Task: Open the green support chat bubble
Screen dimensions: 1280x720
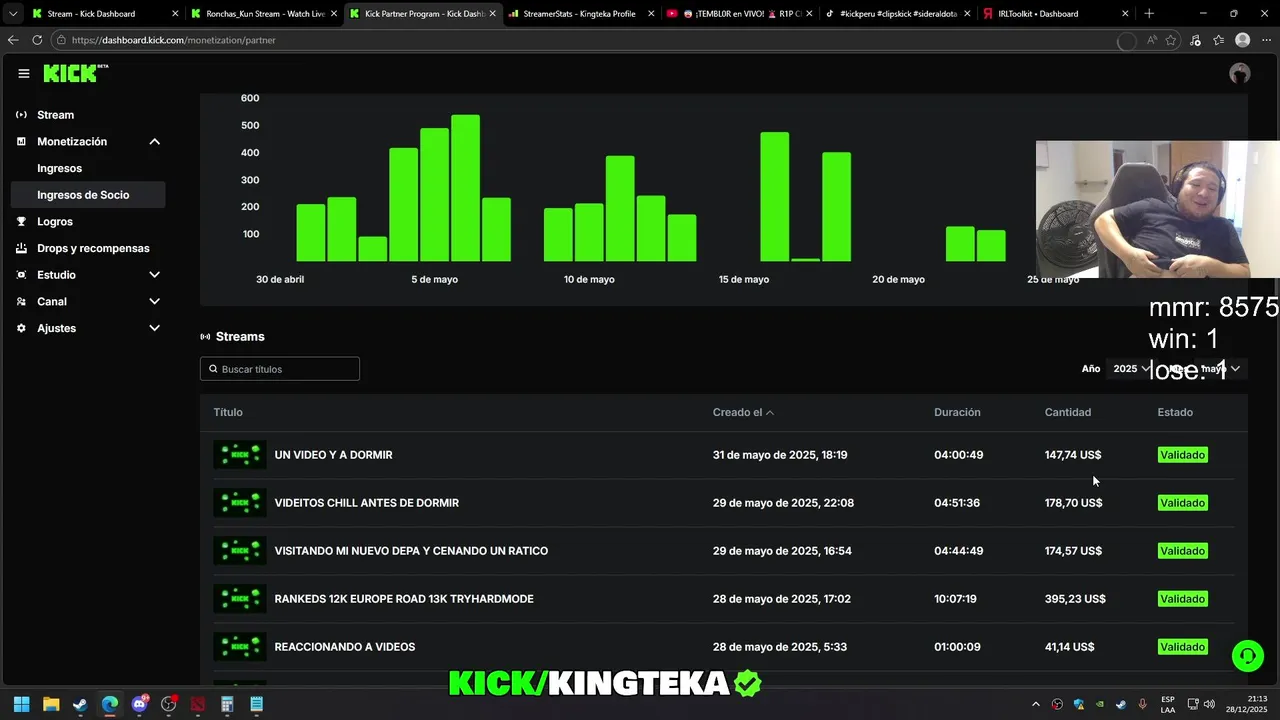Action: click(x=1247, y=656)
